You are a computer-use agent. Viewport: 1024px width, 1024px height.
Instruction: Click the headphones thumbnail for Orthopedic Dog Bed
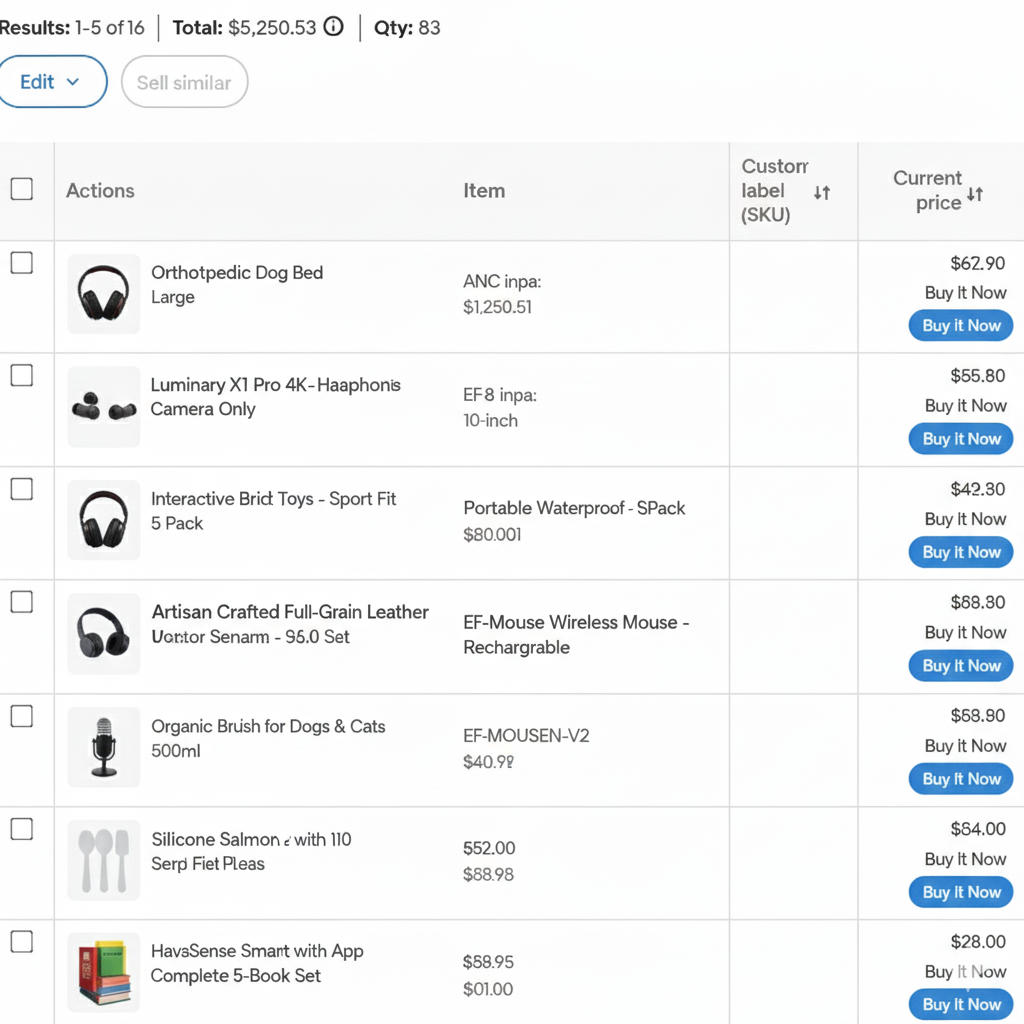click(x=103, y=293)
